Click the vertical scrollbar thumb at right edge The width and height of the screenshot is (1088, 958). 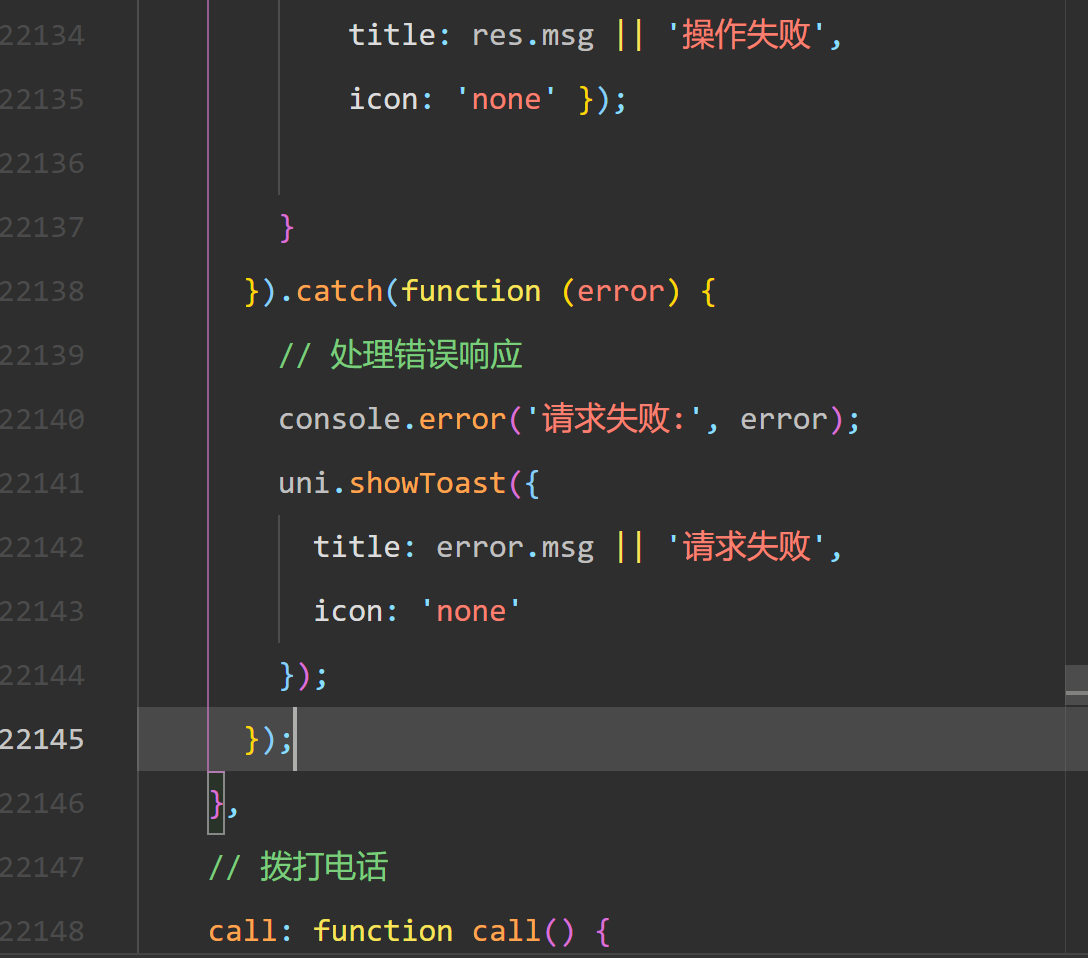coord(1076,685)
